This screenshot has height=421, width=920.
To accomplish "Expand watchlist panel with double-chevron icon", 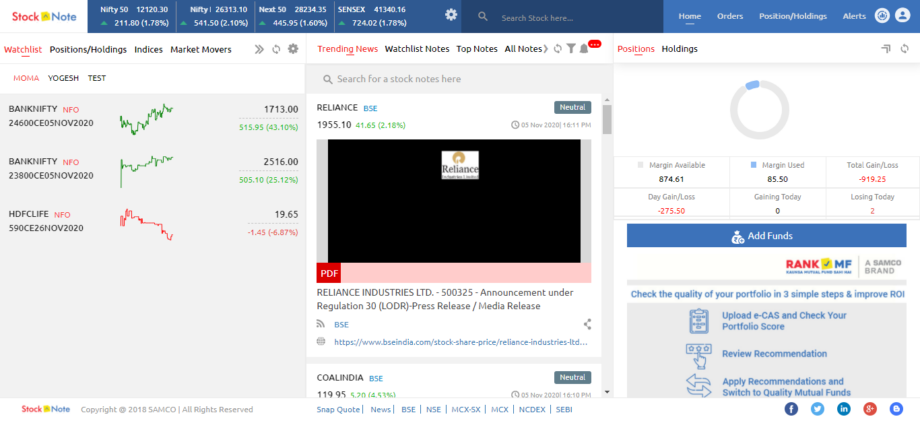I will 259,49.
